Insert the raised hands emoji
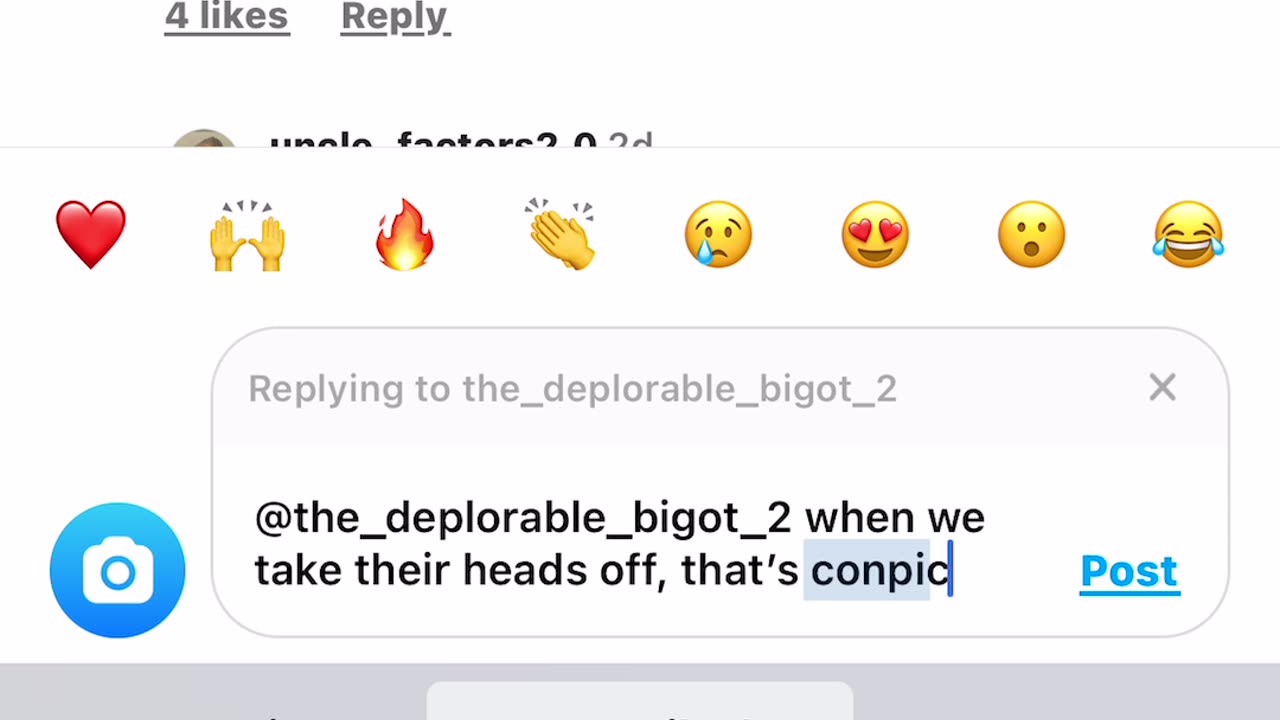Image resolution: width=1280 pixels, height=720 pixels. coord(247,236)
